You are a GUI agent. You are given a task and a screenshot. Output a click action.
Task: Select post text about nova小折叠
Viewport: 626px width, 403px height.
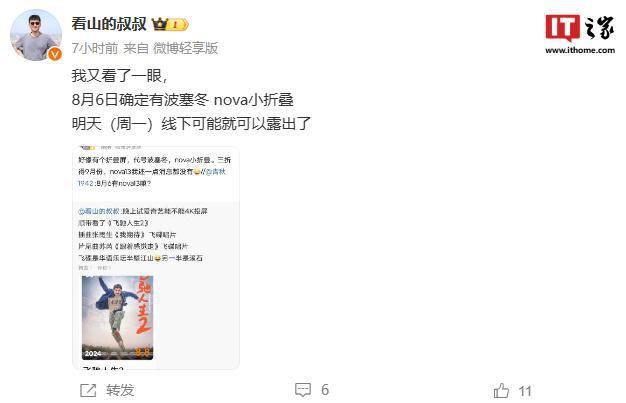tap(182, 99)
